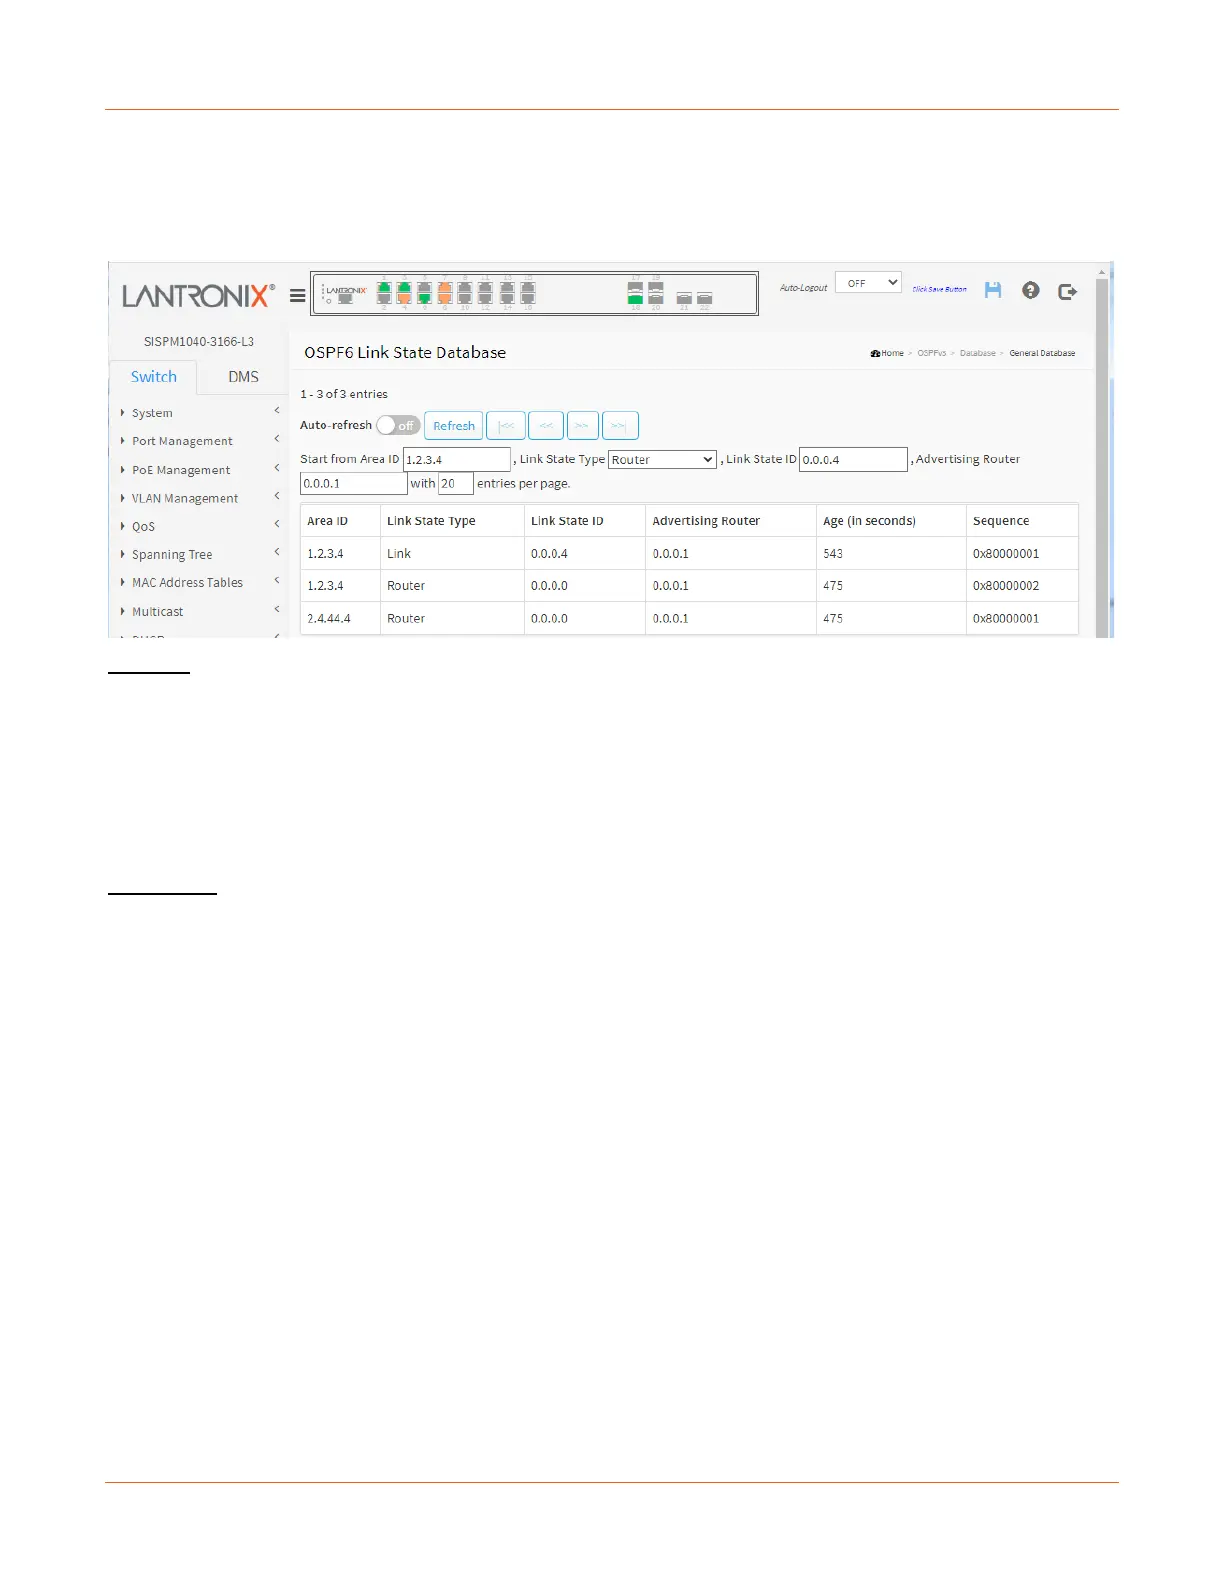Viewport: 1224px width, 1584px height.
Task: Open the Link State Type dropdown
Action: tap(663, 460)
